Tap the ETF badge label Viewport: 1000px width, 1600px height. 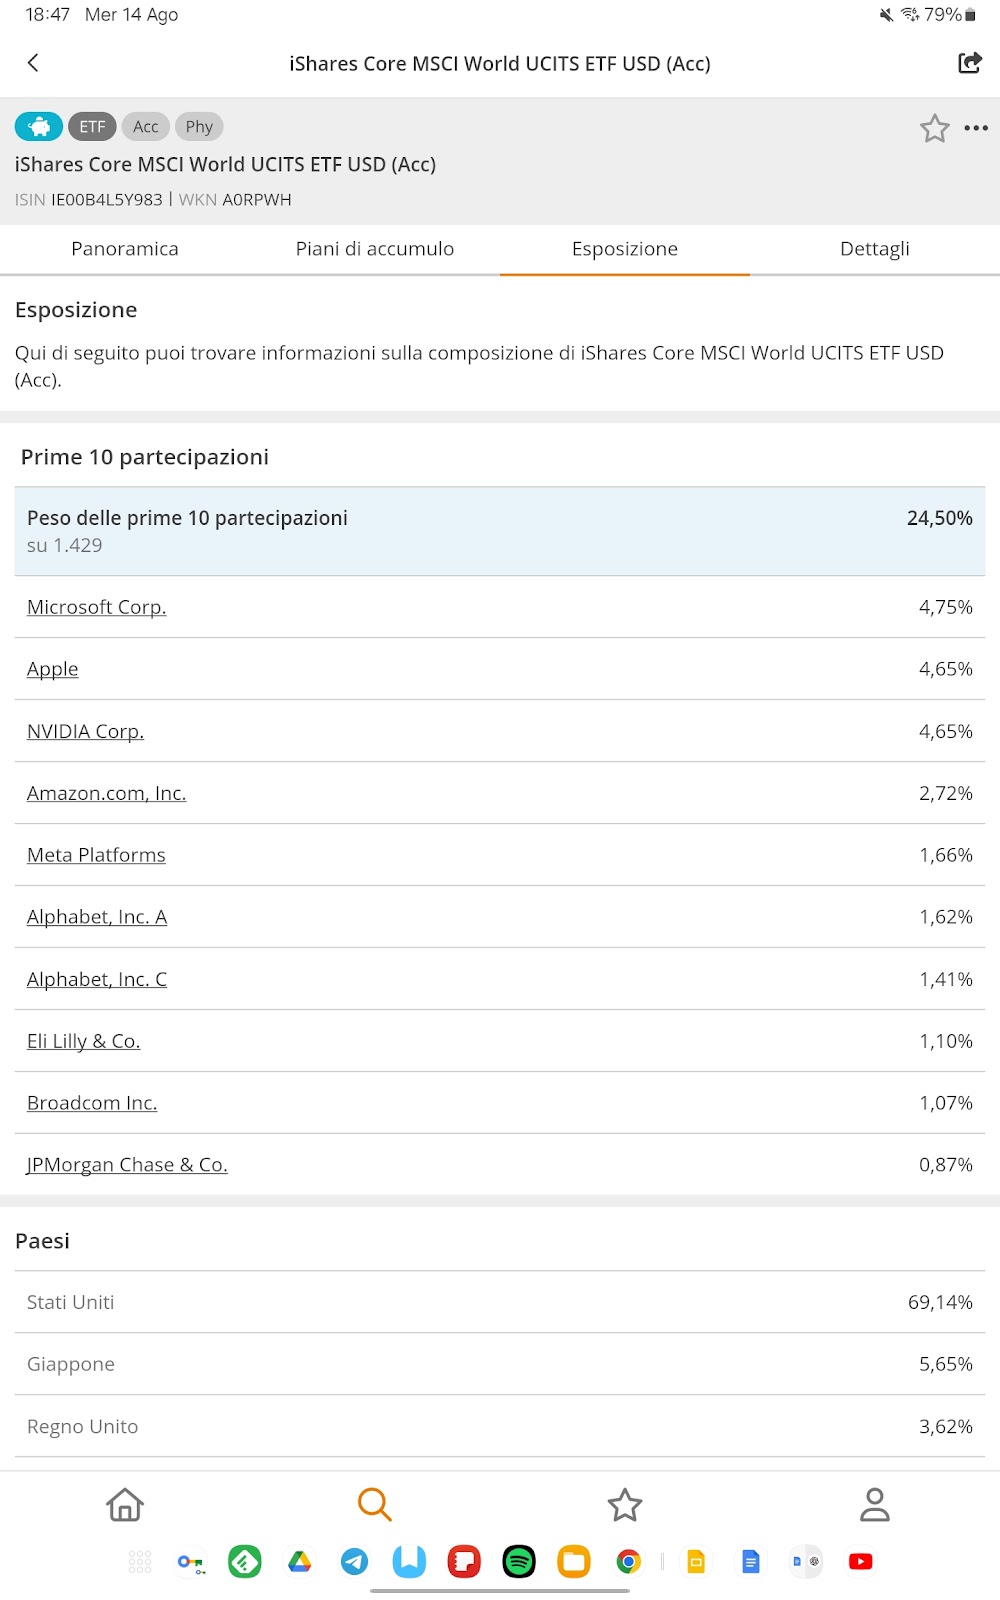click(x=92, y=127)
